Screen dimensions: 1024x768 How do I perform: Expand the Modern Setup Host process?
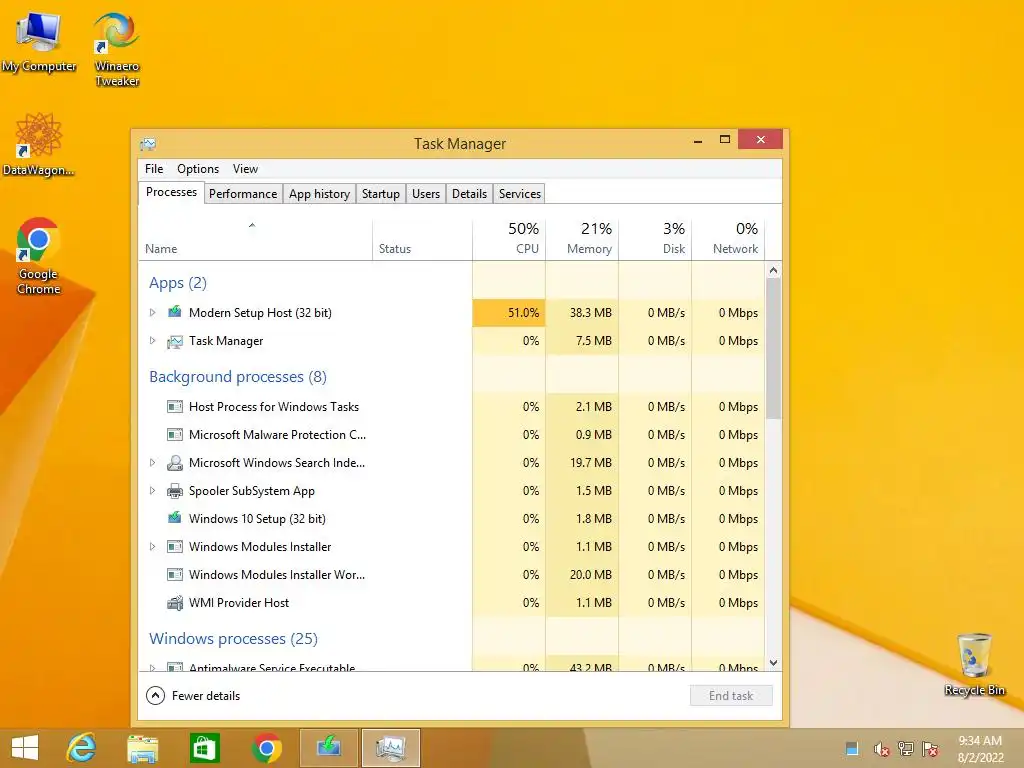tap(152, 312)
